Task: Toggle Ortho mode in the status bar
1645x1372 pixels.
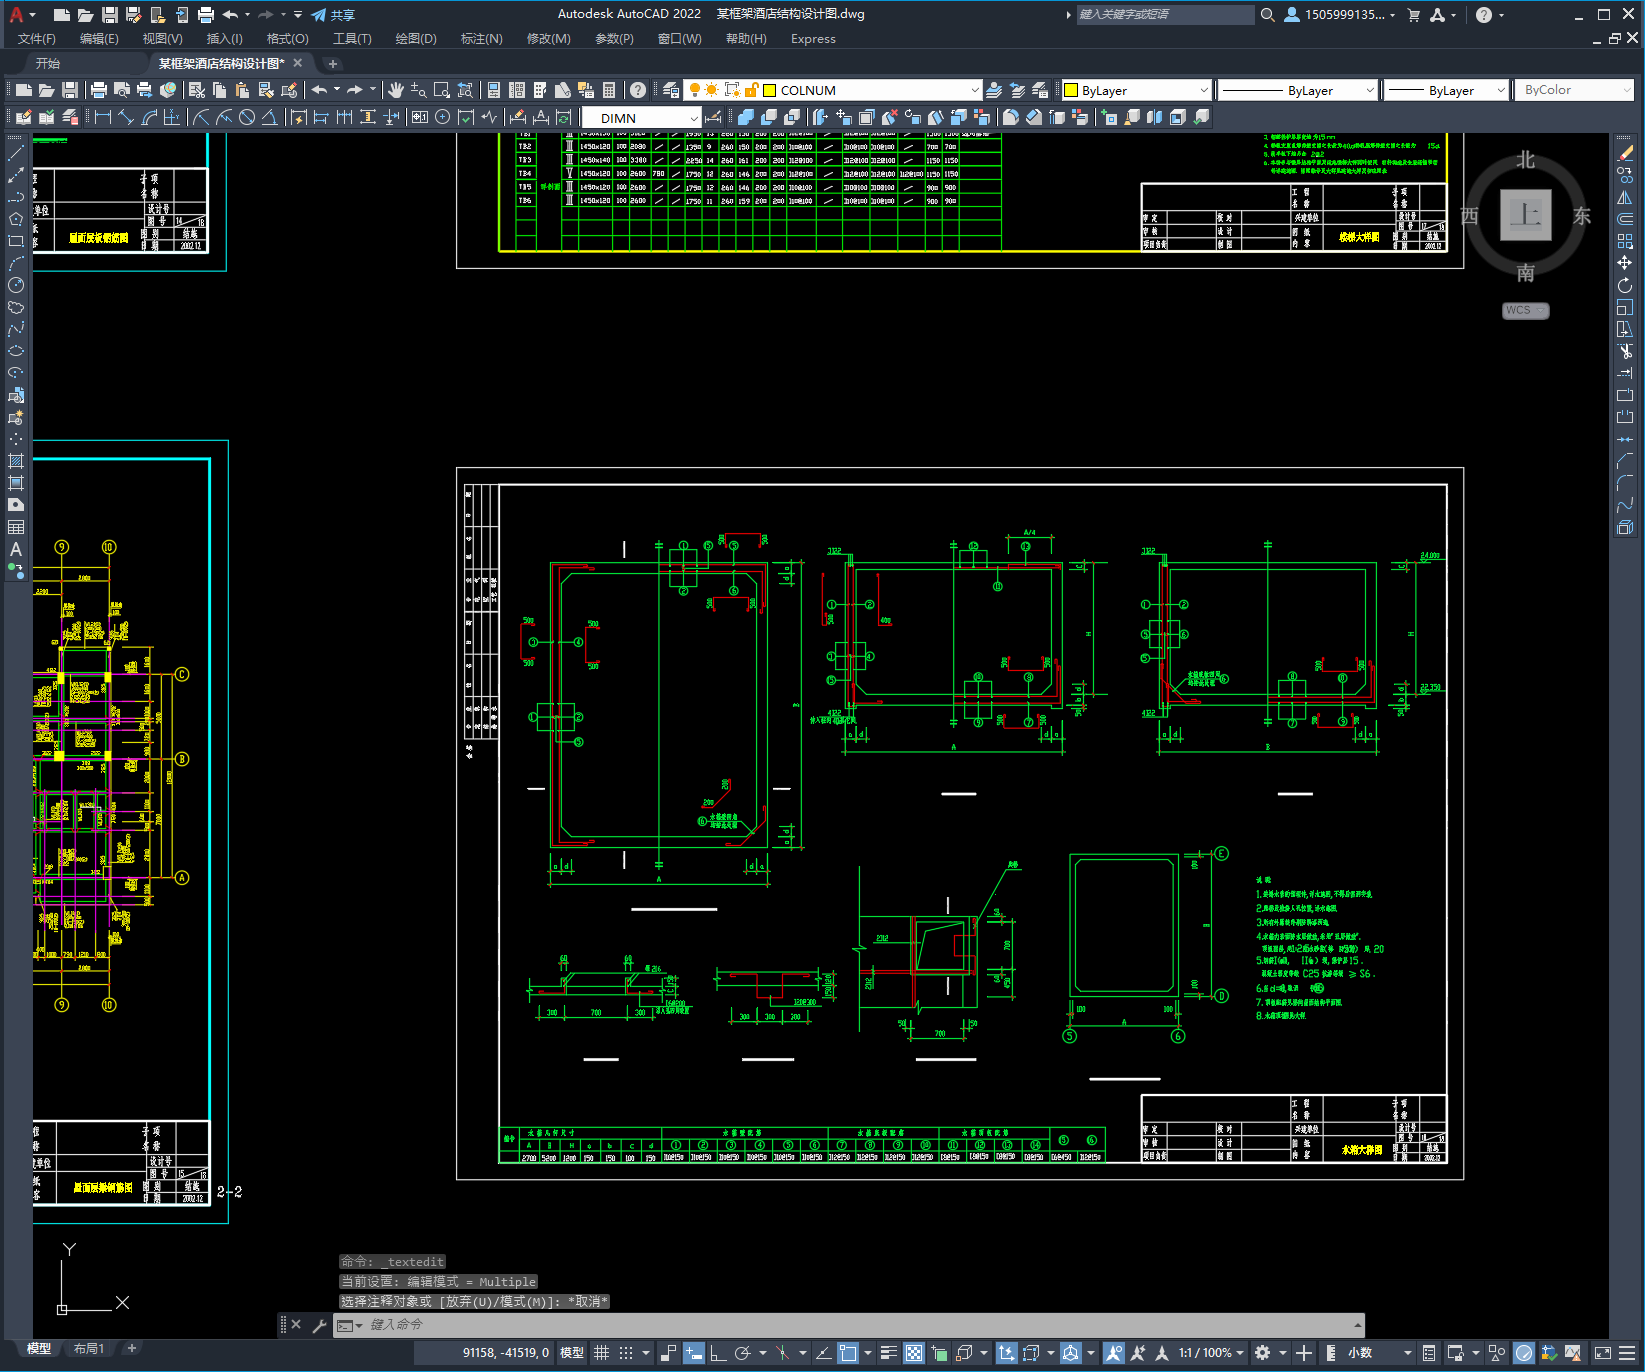Action: pyautogui.click(x=718, y=1353)
